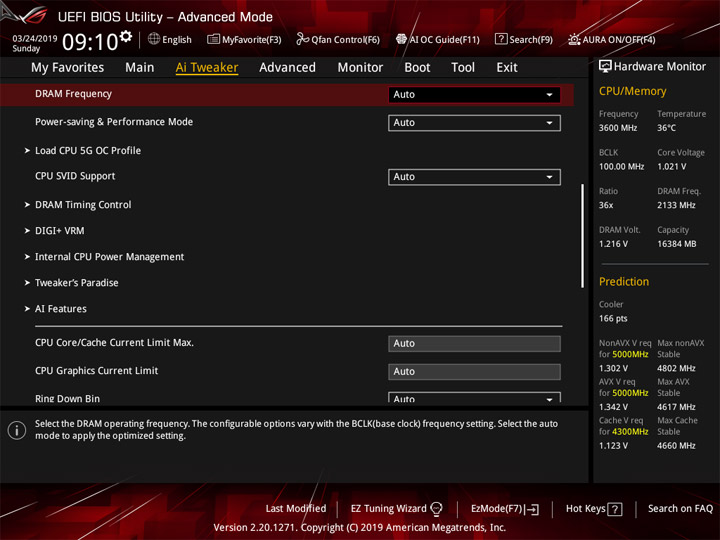Open CPU SVID Support dropdown

pos(474,177)
